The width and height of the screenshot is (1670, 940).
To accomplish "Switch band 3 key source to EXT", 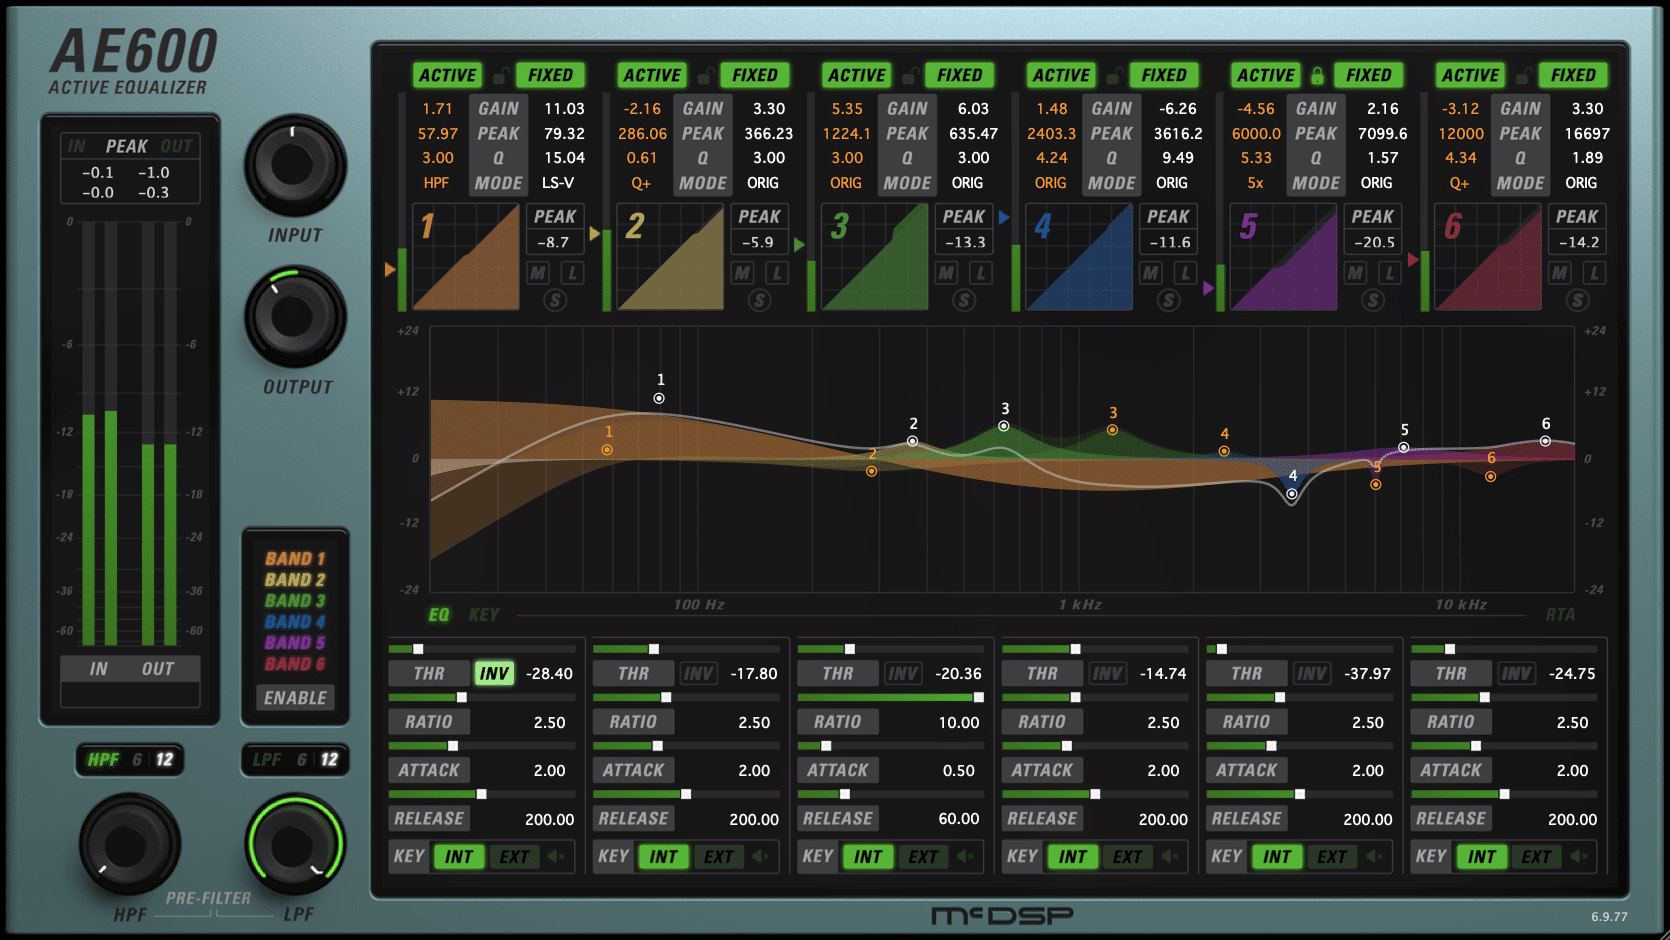I will (x=922, y=856).
